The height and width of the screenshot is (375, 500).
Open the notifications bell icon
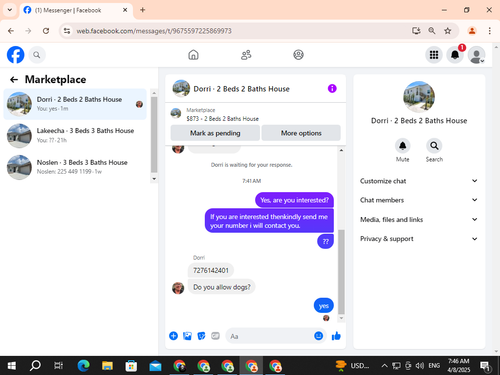click(455, 55)
